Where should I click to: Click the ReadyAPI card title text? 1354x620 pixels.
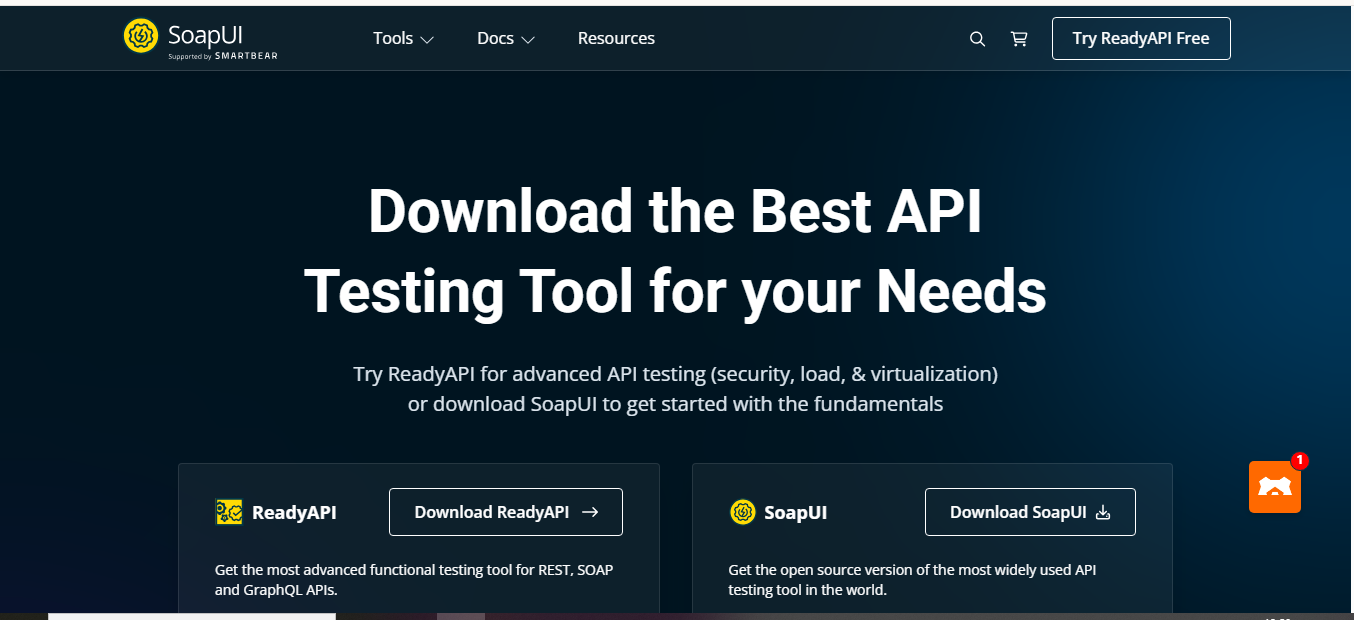point(294,513)
